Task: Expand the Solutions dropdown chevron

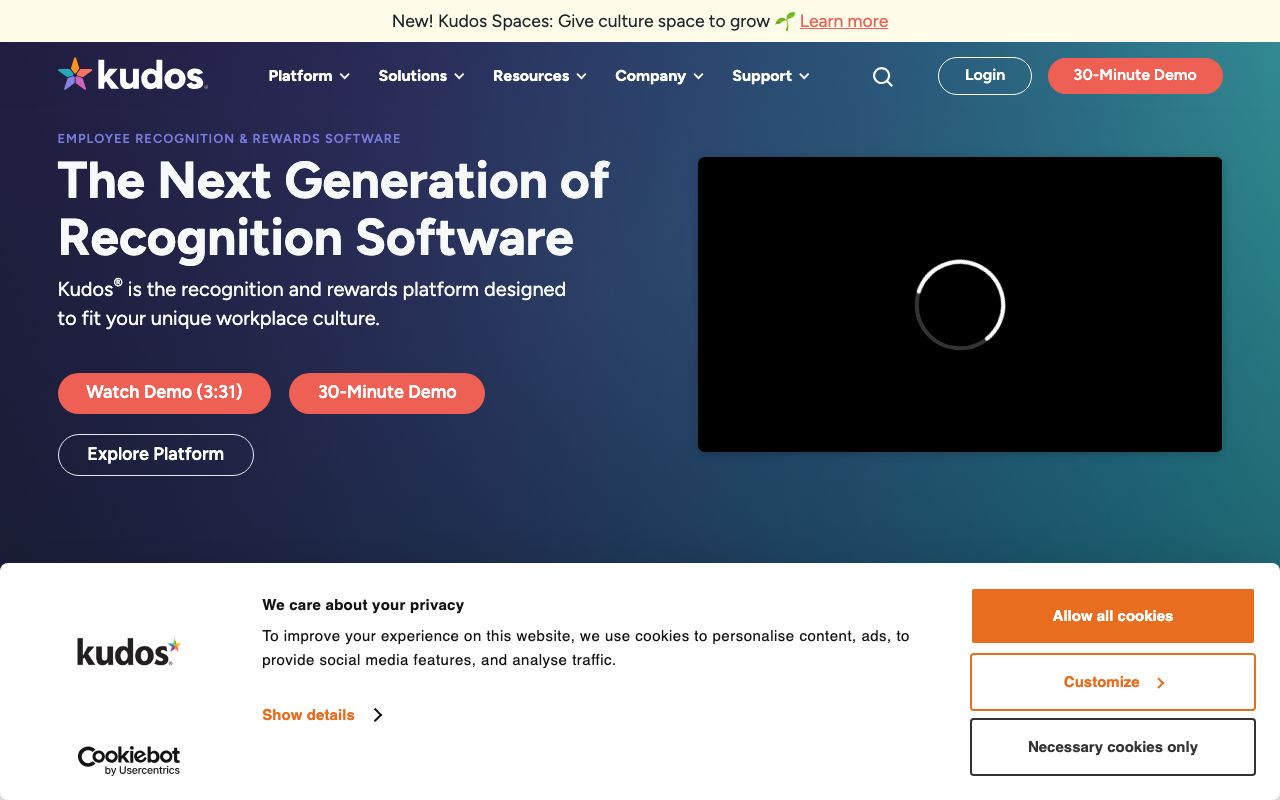Action: tap(459, 77)
